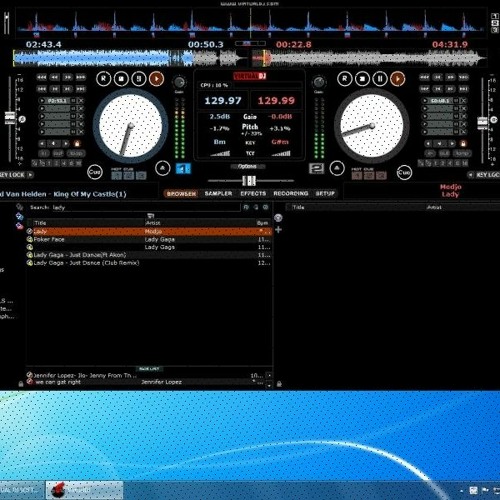Click the right deck Gain knob
Viewport: 500px width, 500px height.
tap(319, 82)
